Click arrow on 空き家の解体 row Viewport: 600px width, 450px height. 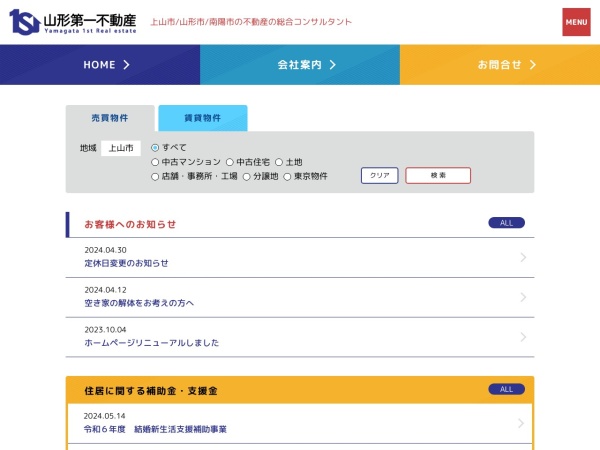(523, 297)
